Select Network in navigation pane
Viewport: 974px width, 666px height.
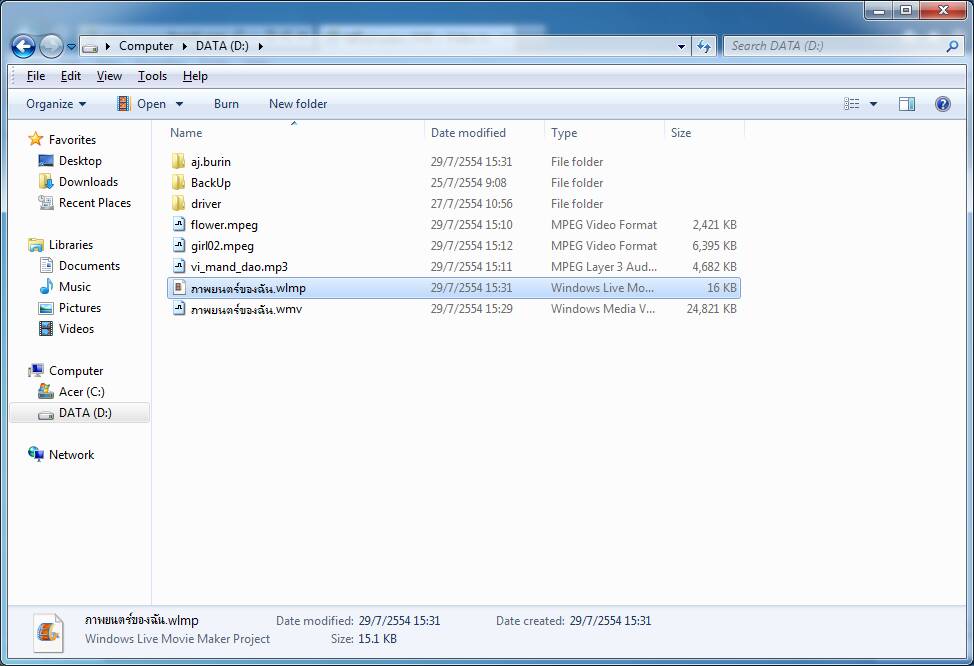(71, 455)
